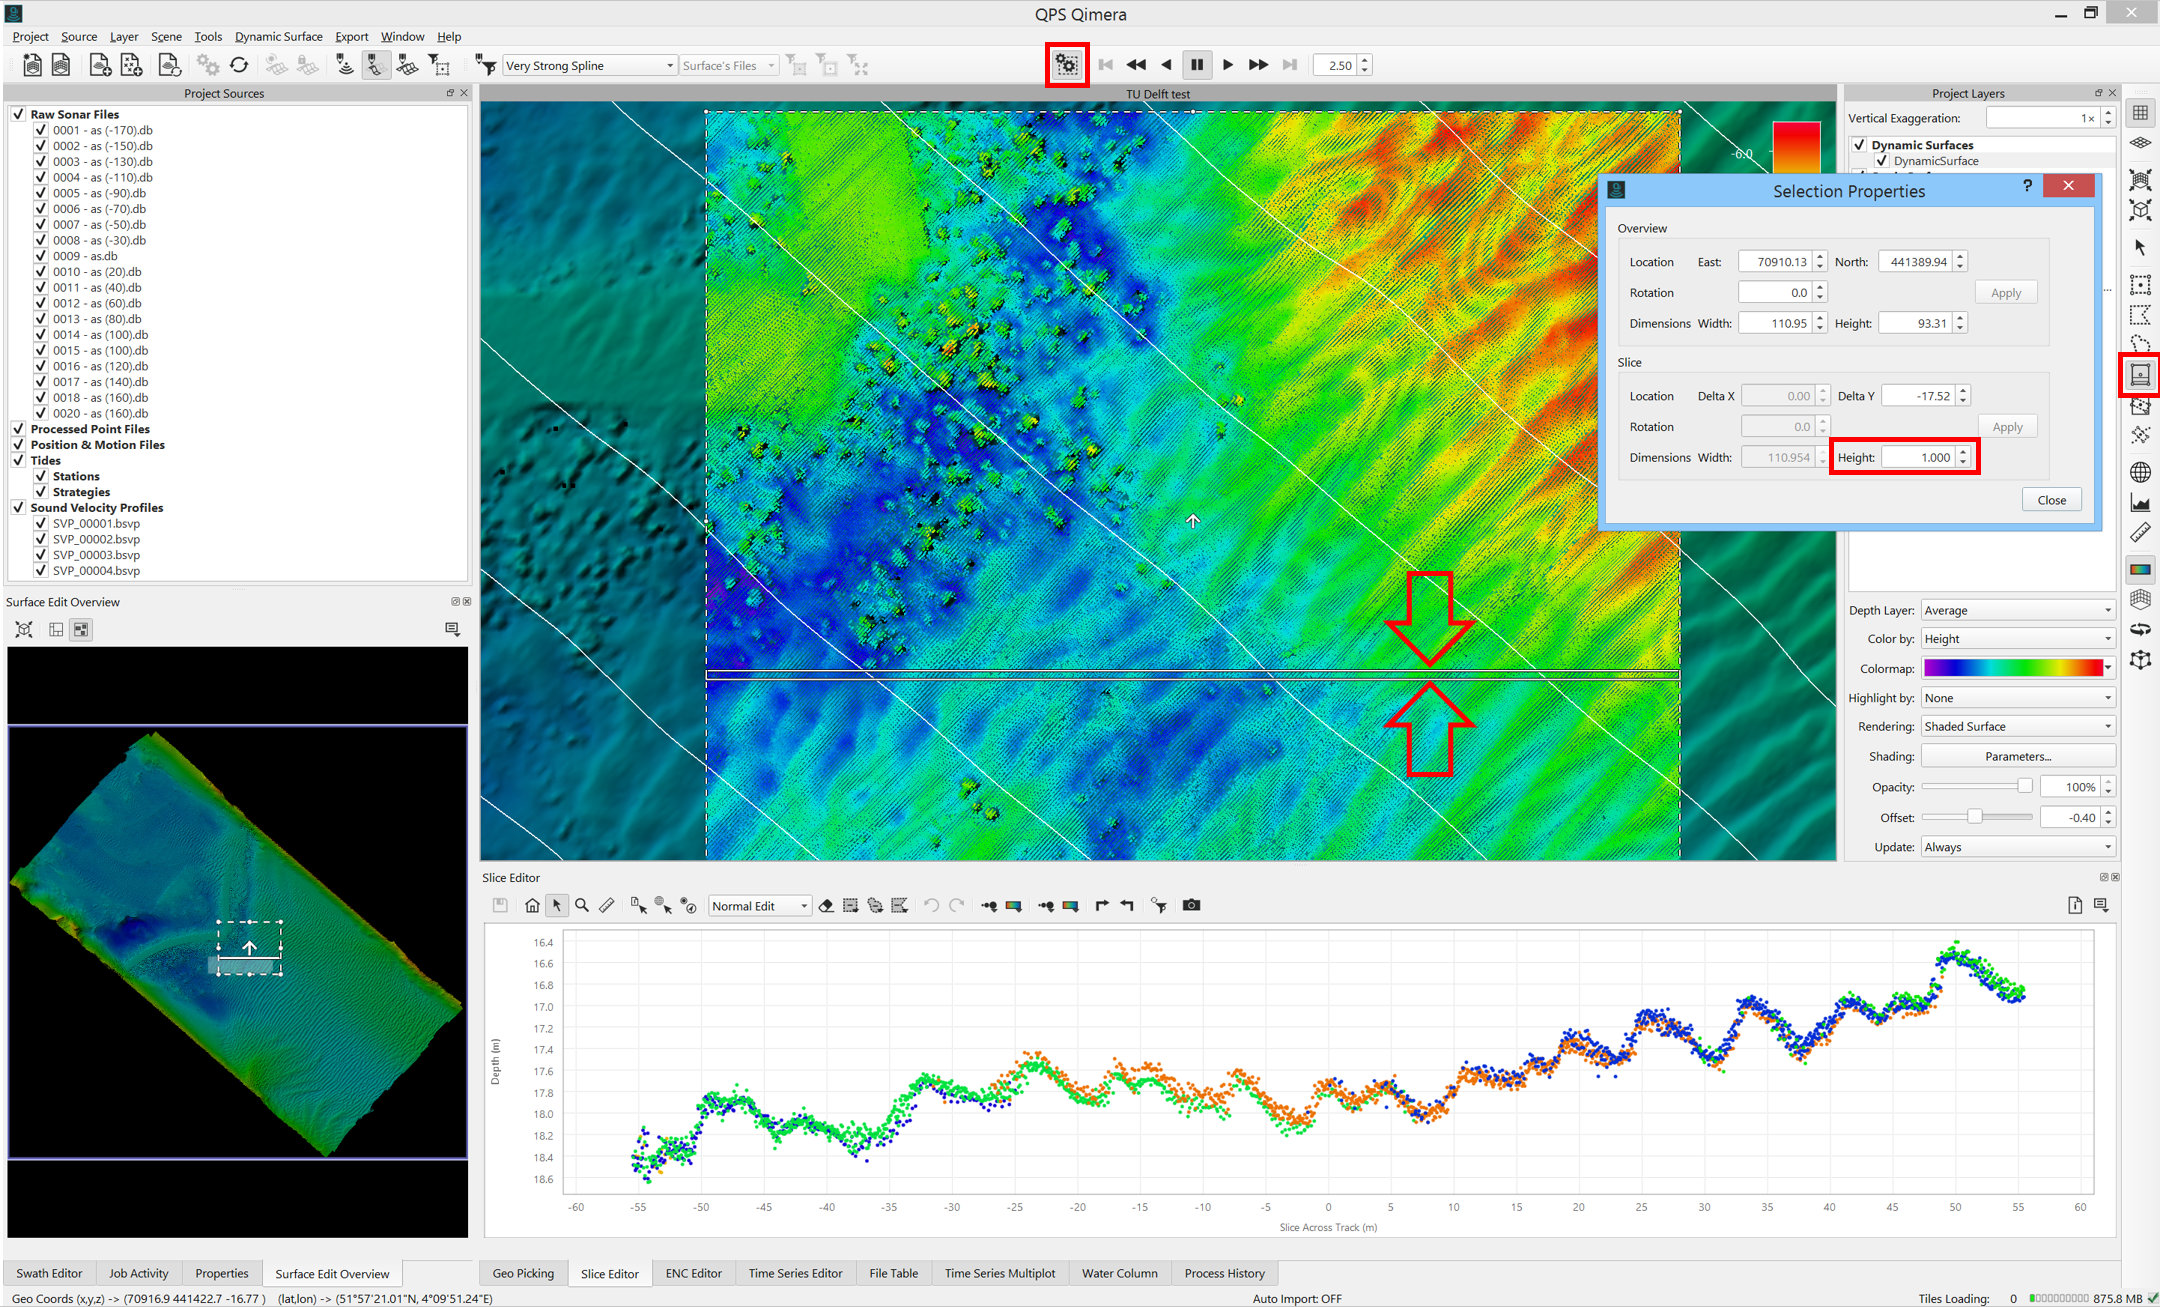Click the fast forward playback button
Image resolution: width=2160 pixels, height=1307 pixels.
click(x=1258, y=65)
